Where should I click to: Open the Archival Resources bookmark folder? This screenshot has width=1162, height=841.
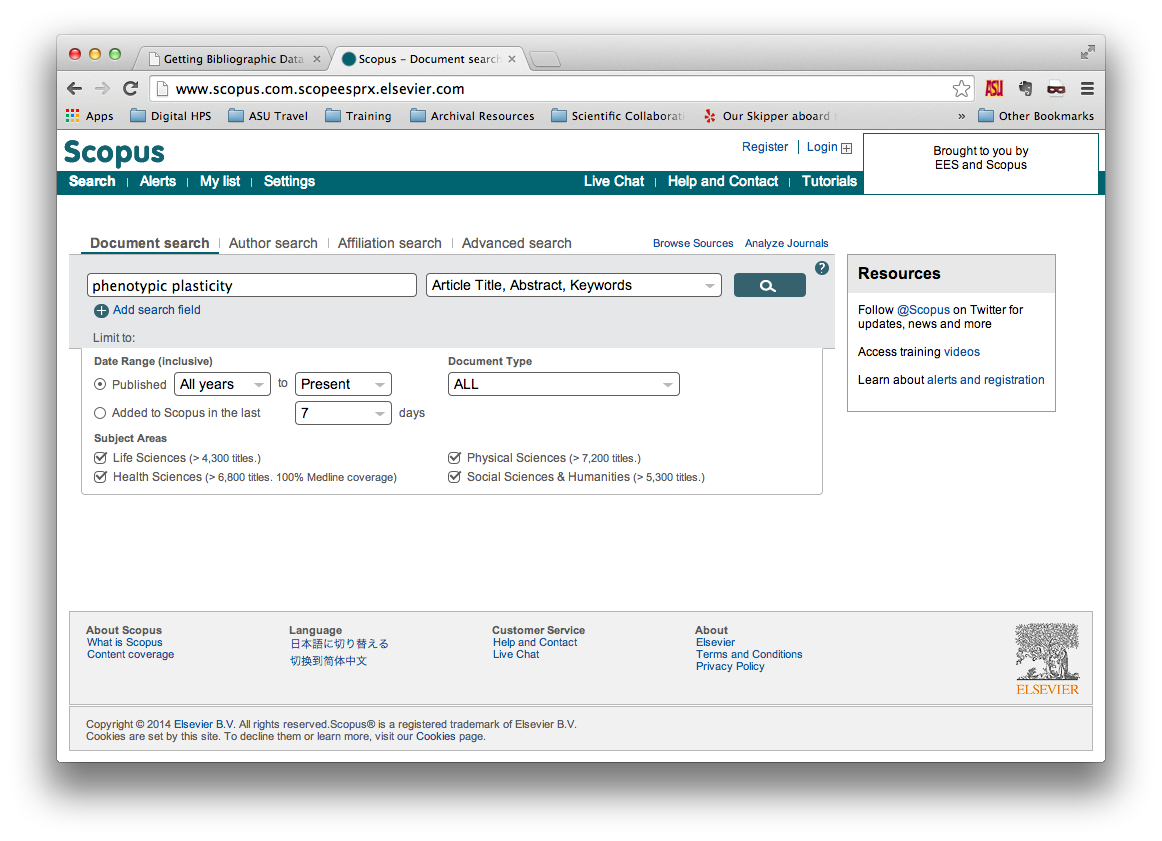(472, 116)
